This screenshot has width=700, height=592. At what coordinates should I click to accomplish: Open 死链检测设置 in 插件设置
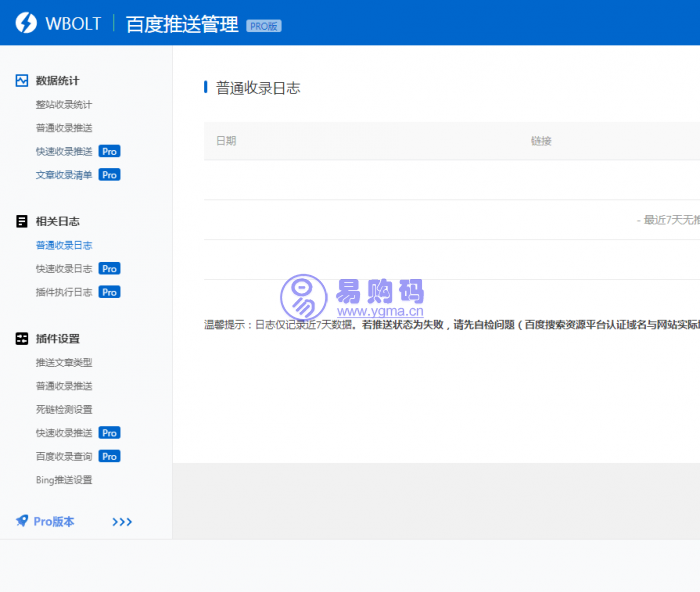64,409
